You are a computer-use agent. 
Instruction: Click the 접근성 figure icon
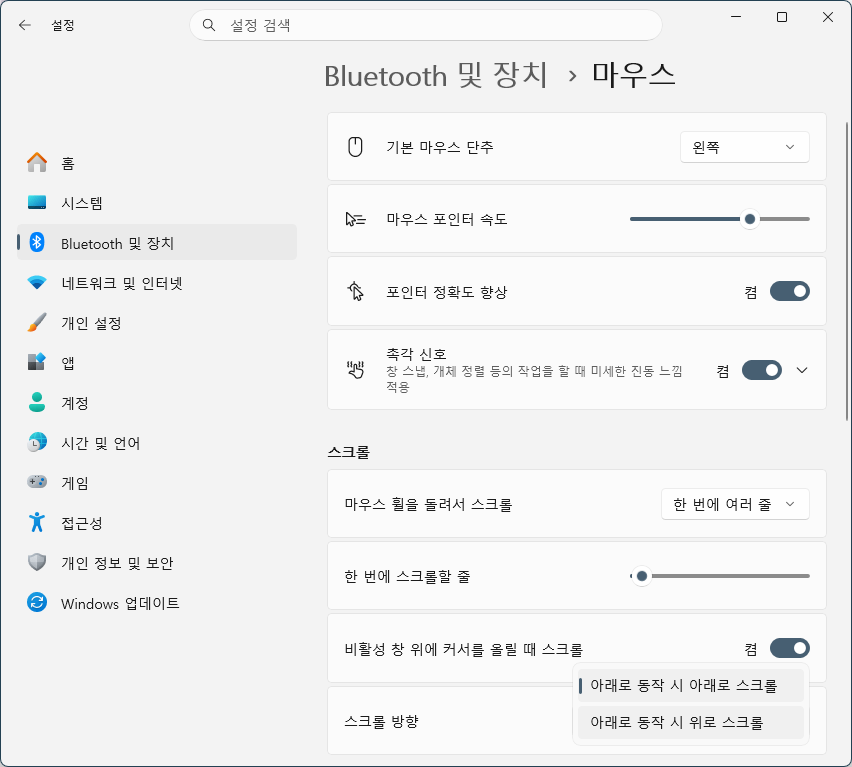(x=37, y=522)
